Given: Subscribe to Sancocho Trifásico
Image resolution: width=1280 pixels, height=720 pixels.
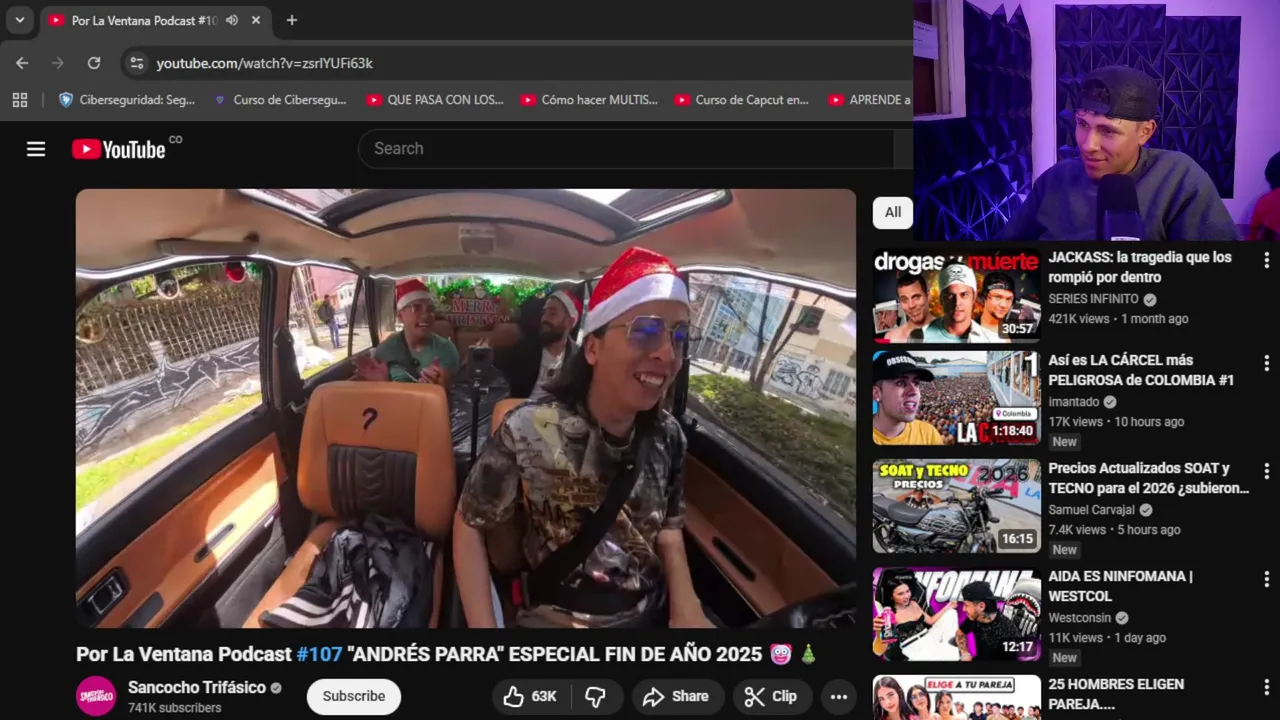Looking at the screenshot, I should [353, 696].
